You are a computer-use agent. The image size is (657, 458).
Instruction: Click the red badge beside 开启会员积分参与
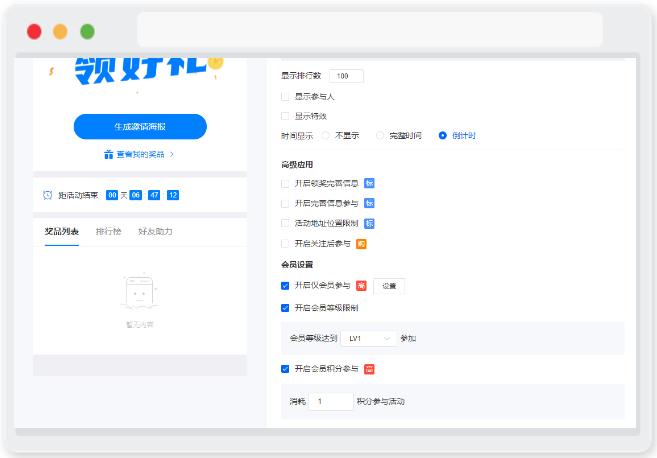[x=369, y=369]
